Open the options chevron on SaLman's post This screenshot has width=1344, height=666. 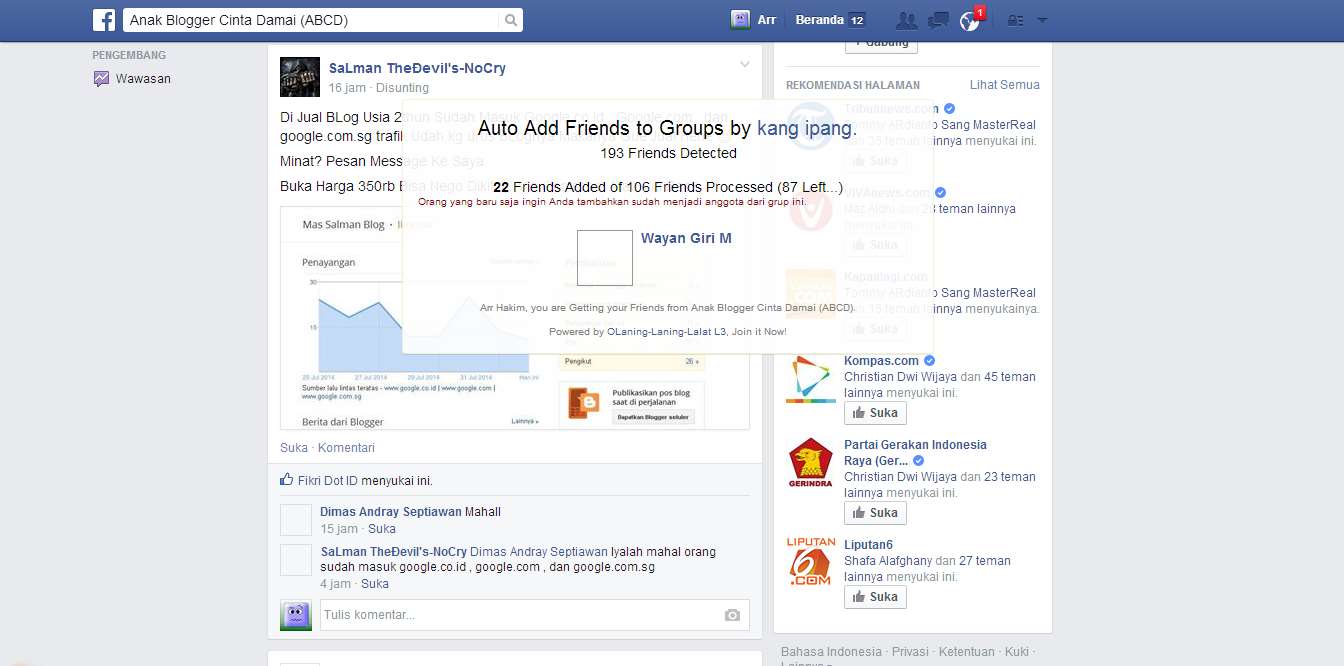pos(745,62)
